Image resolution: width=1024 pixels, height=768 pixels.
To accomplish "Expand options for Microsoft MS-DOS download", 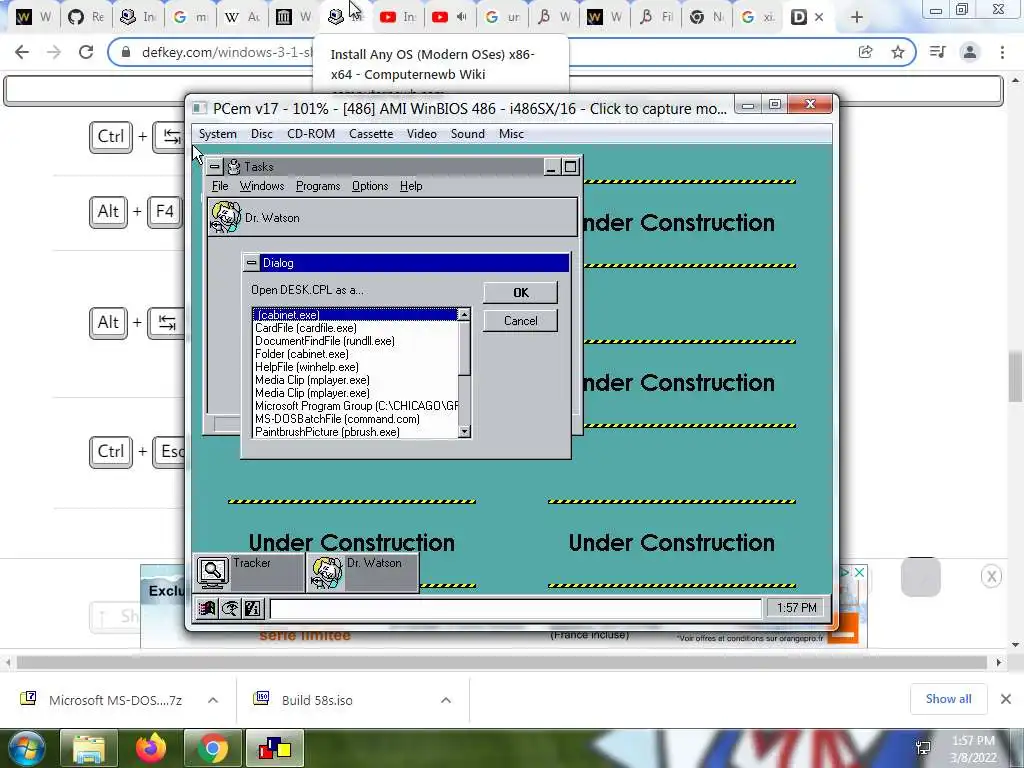I will [x=213, y=700].
